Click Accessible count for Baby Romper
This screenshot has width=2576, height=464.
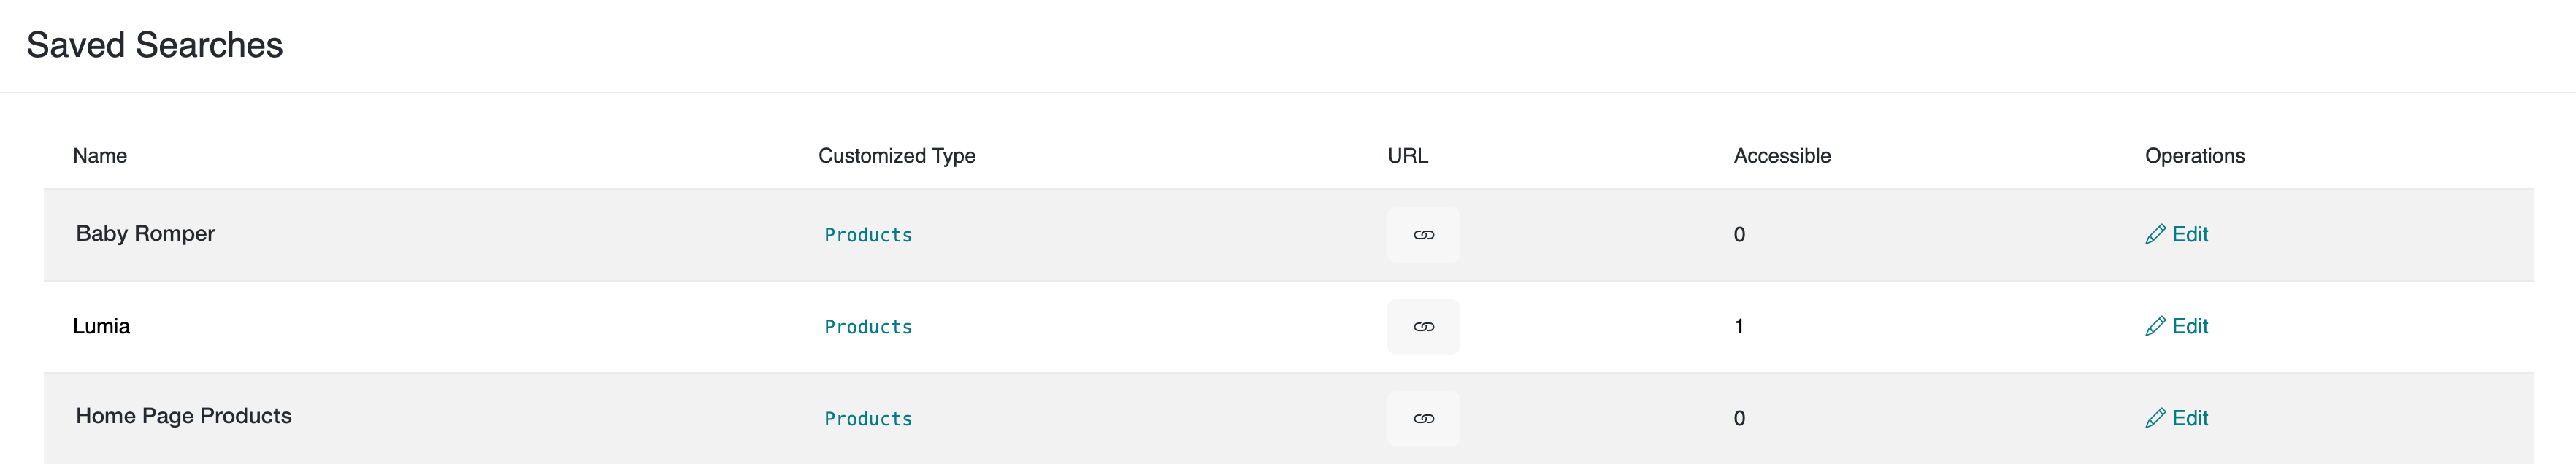pos(1739,235)
